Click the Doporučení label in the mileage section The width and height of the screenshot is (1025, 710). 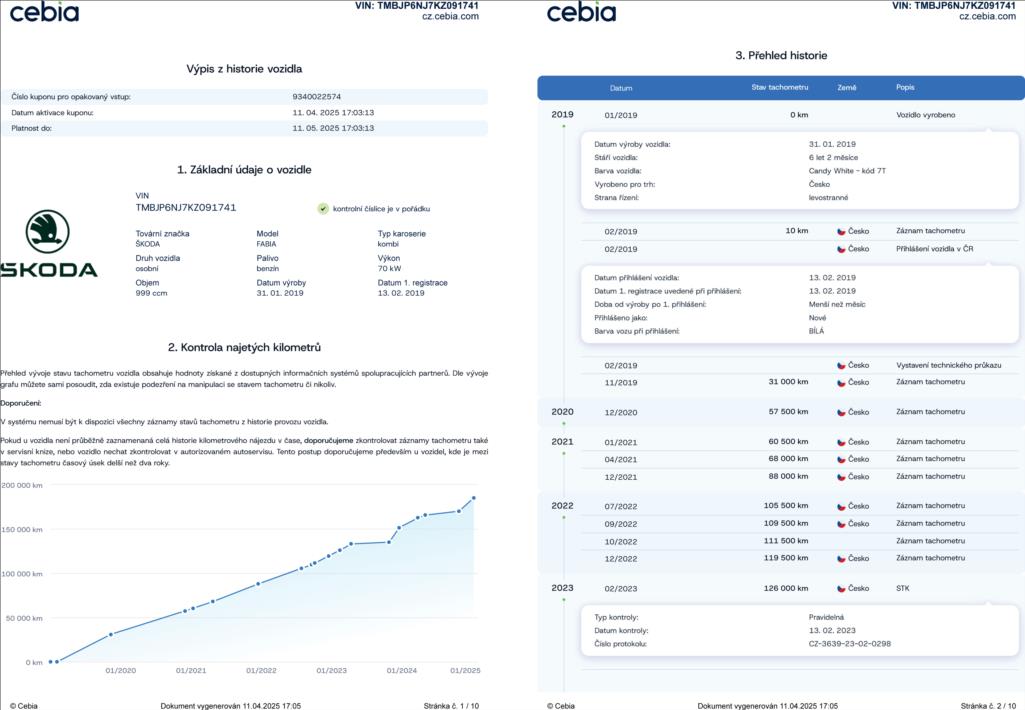pos(20,403)
